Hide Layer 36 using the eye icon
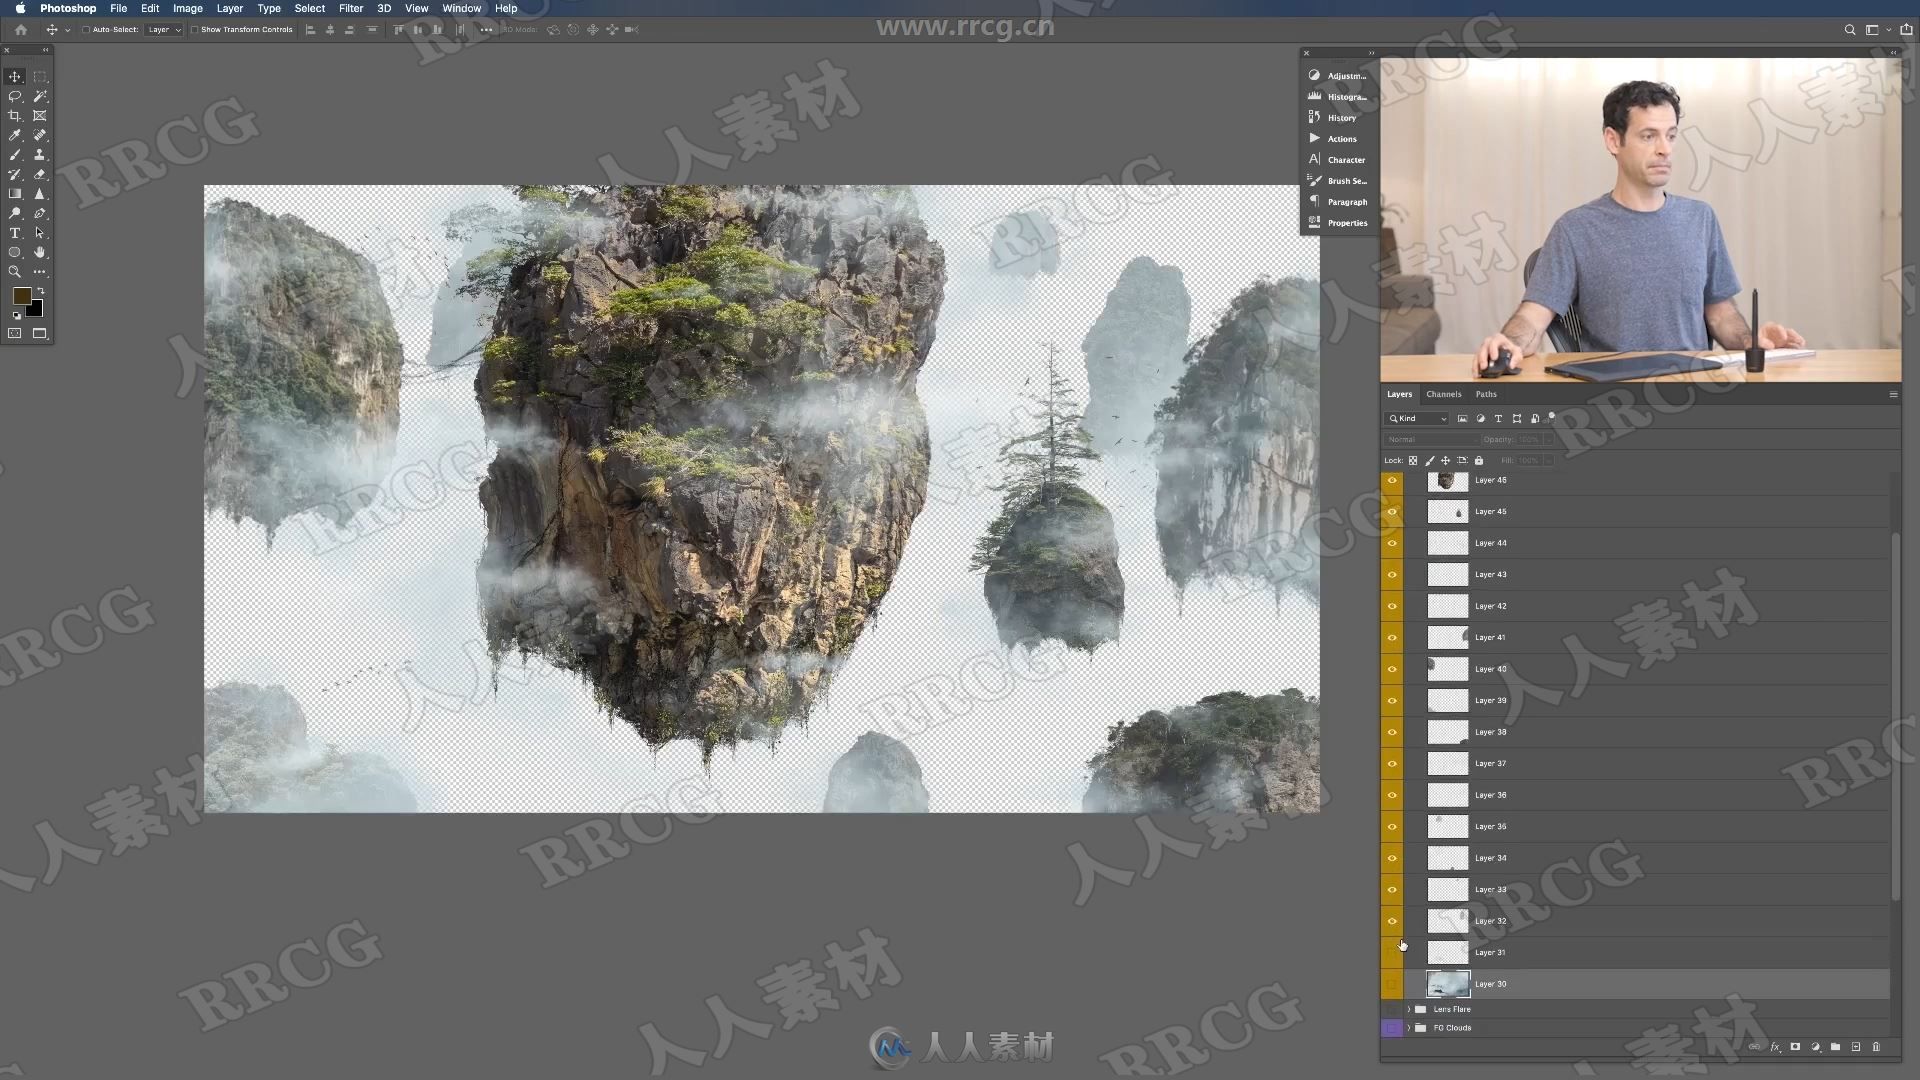This screenshot has height=1080, width=1920. point(1392,795)
